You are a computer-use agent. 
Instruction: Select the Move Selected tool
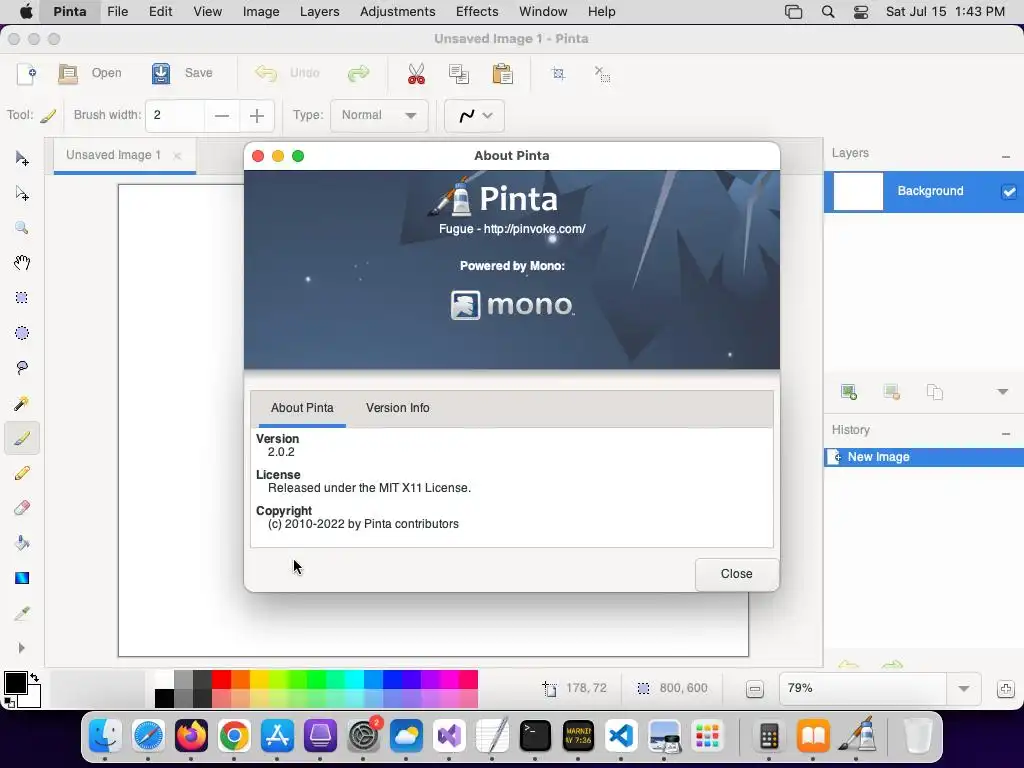point(22,158)
